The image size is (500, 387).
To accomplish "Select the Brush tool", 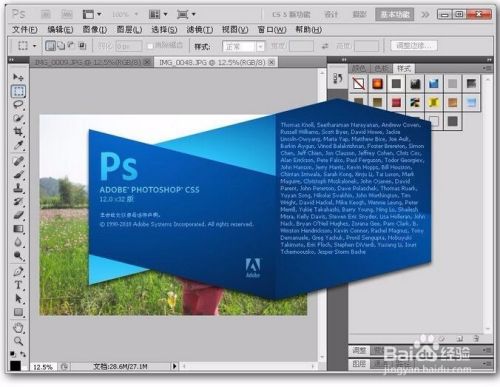I will pyautogui.click(x=18, y=175).
